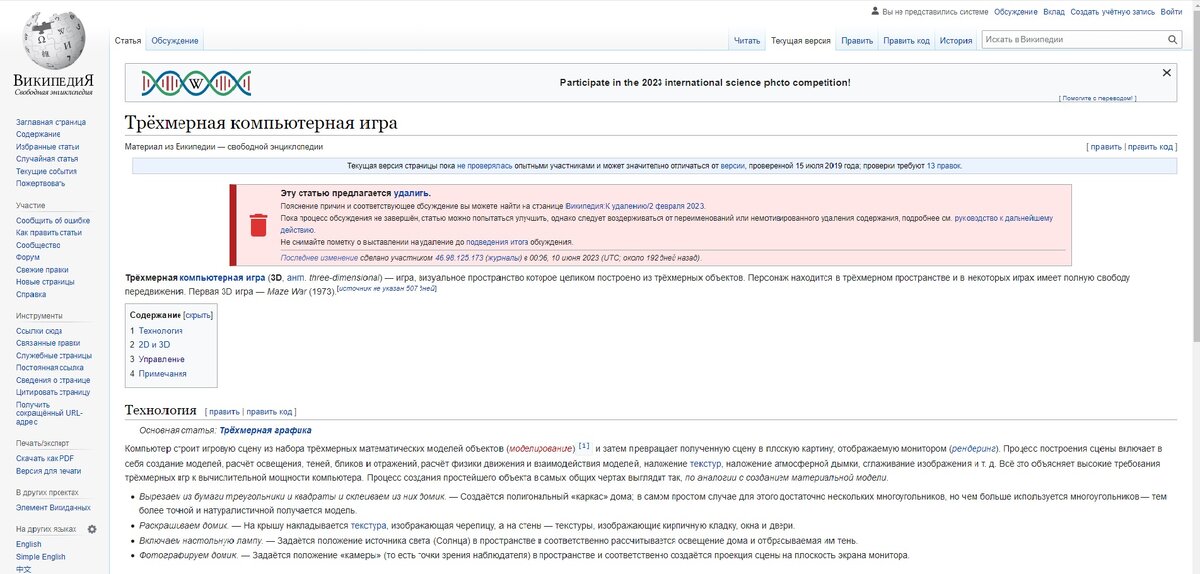Click the удалить link in deletion notice
The height and width of the screenshot is (574, 1200).
click(x=411, y=192)
